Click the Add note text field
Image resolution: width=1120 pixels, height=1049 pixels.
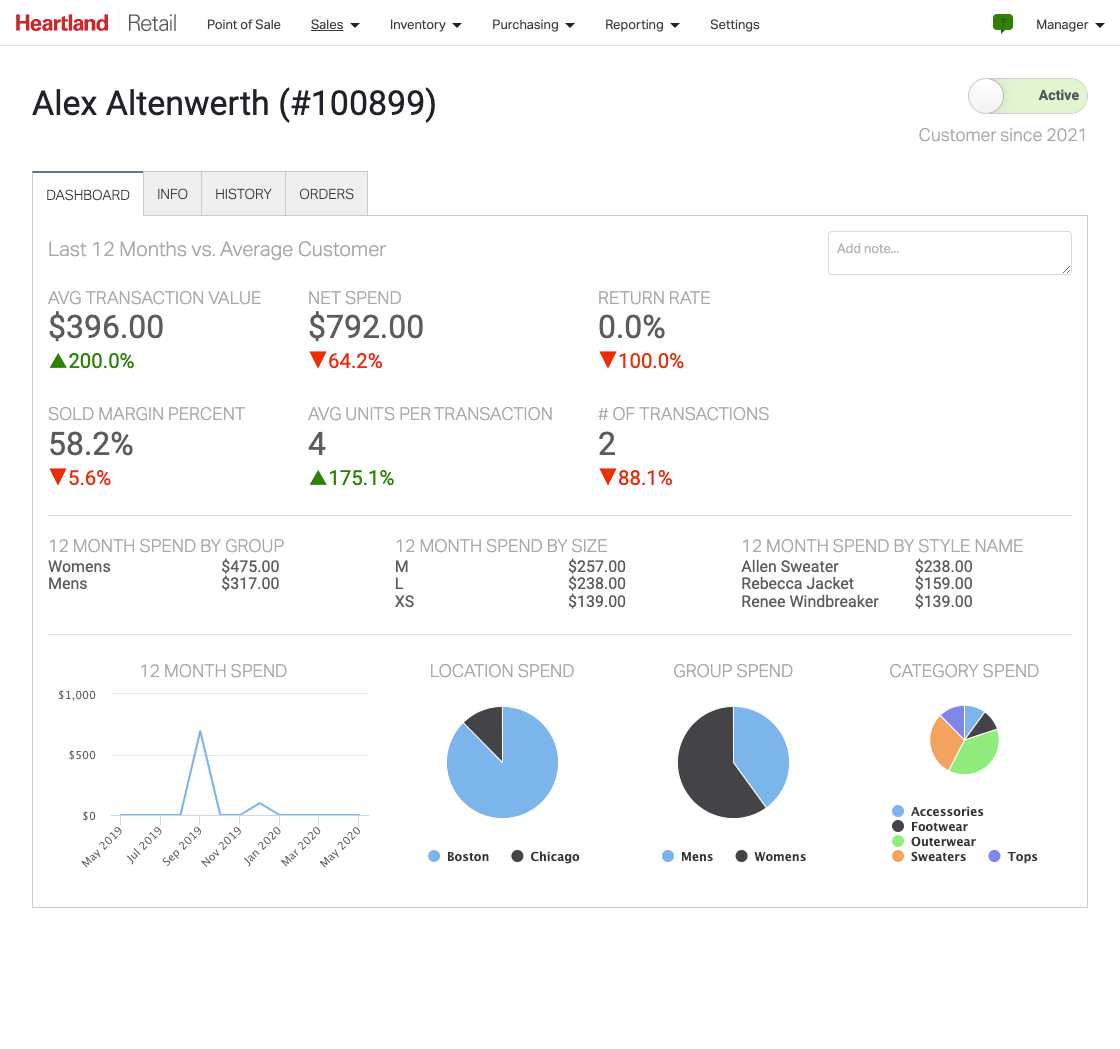click(x=949, y=253)
